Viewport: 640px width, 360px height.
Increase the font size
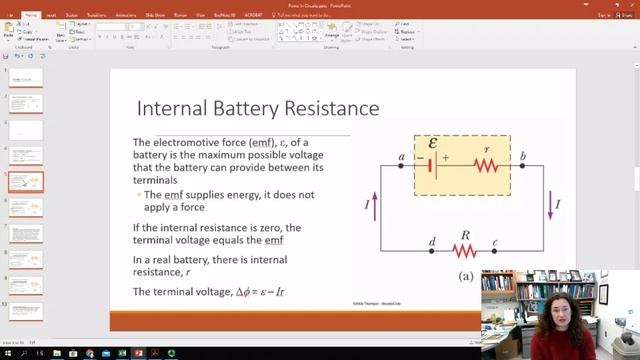148,27
